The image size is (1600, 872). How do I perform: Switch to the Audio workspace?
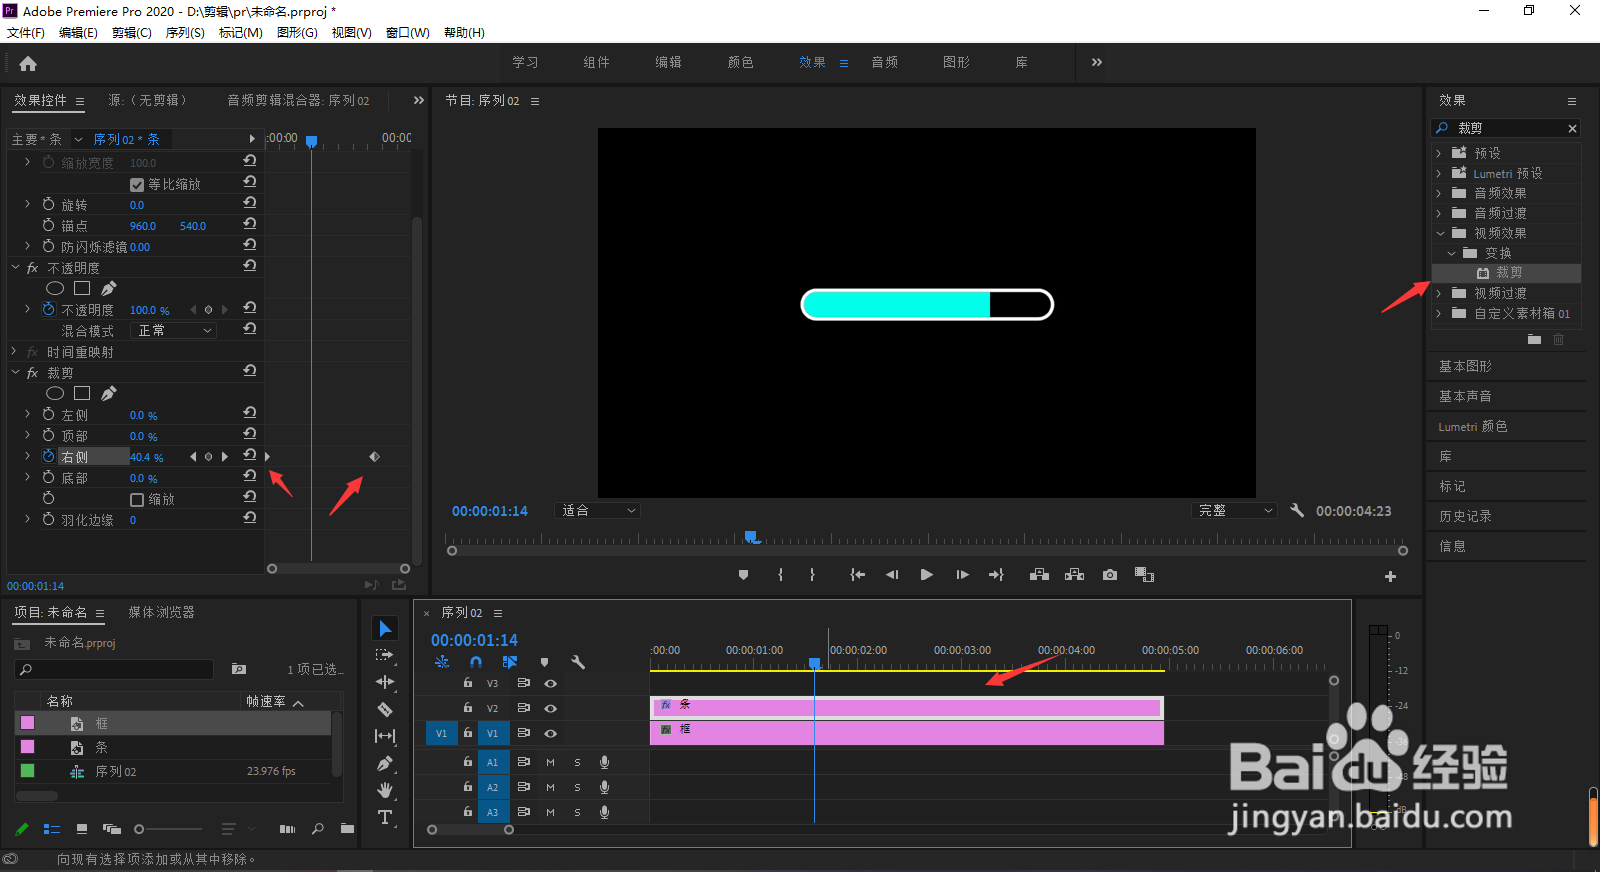pos(885,62)
